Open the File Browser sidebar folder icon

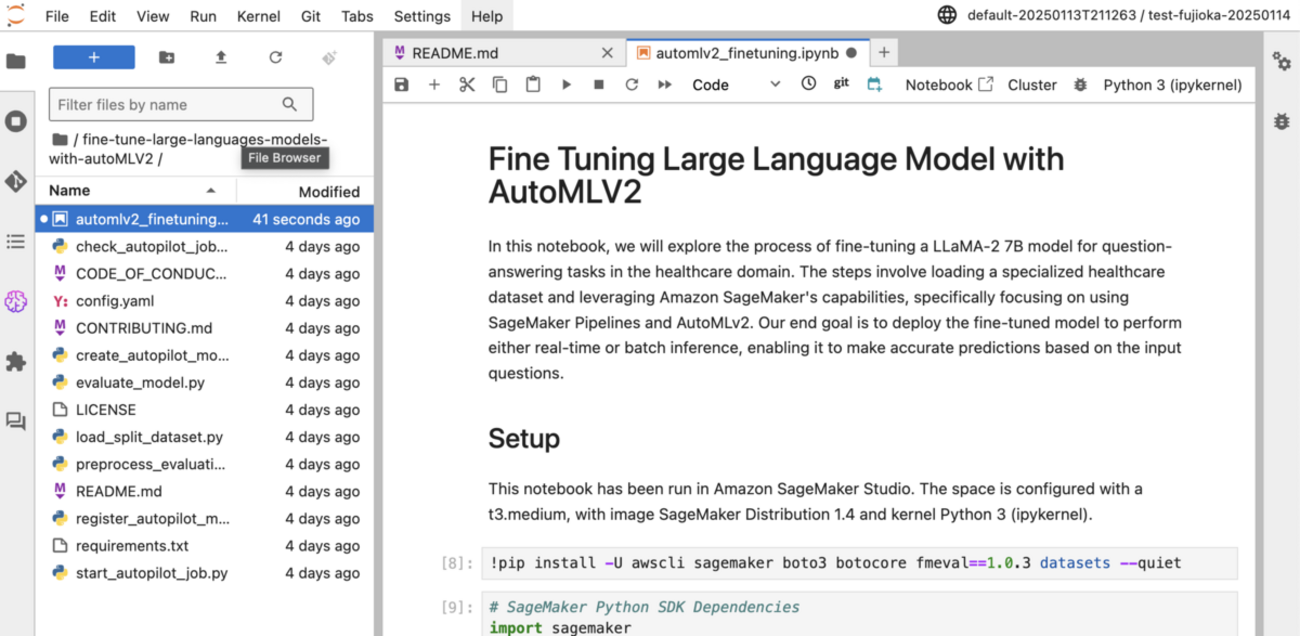[16, 61]
